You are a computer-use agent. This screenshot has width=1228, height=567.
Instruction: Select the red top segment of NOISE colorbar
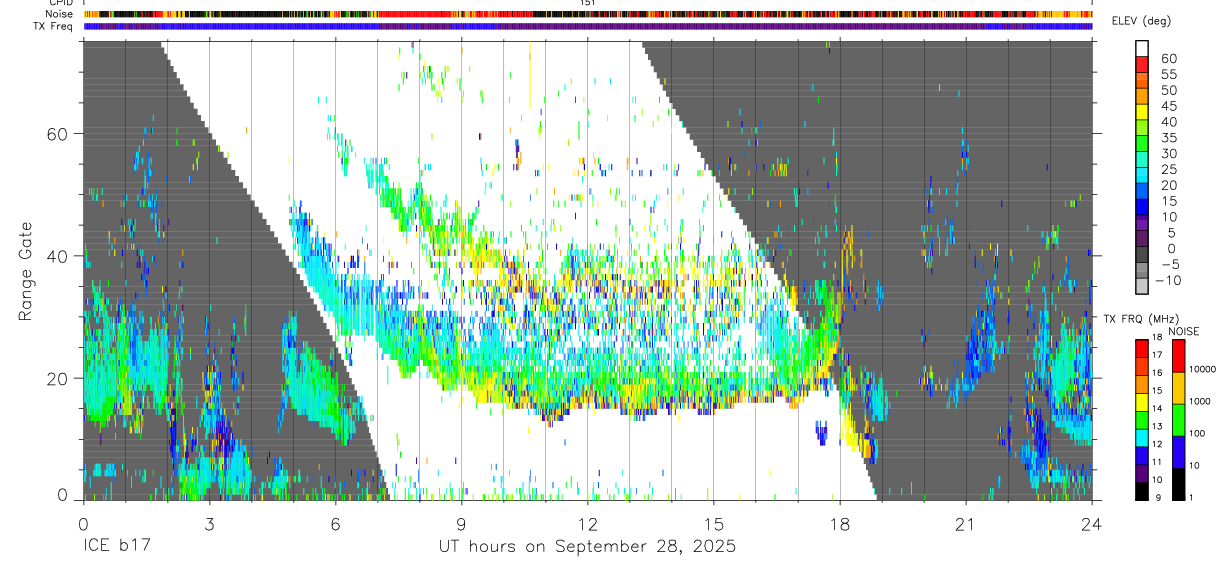tap(1178, 355)
